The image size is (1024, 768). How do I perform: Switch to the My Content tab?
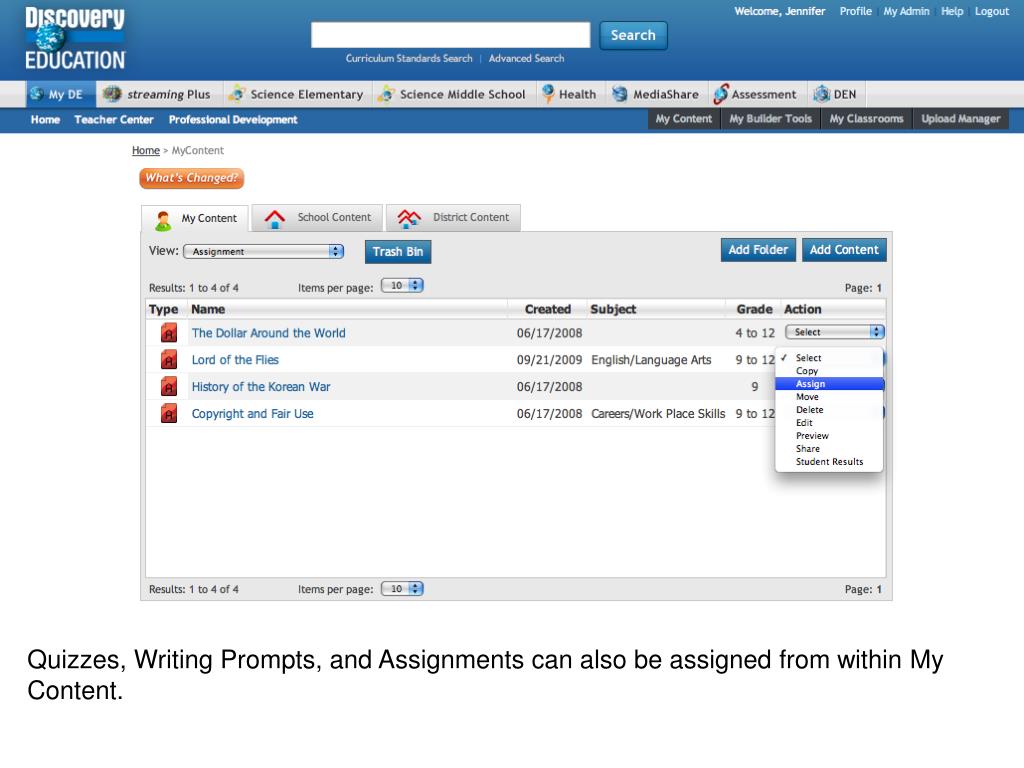(195, 219)
